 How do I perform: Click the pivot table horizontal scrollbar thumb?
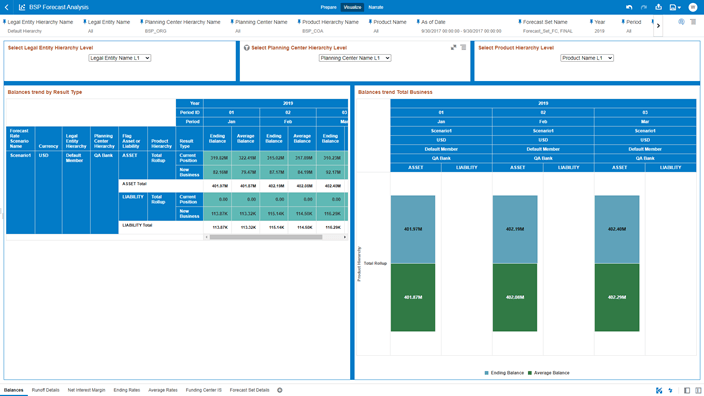[266, 237]
